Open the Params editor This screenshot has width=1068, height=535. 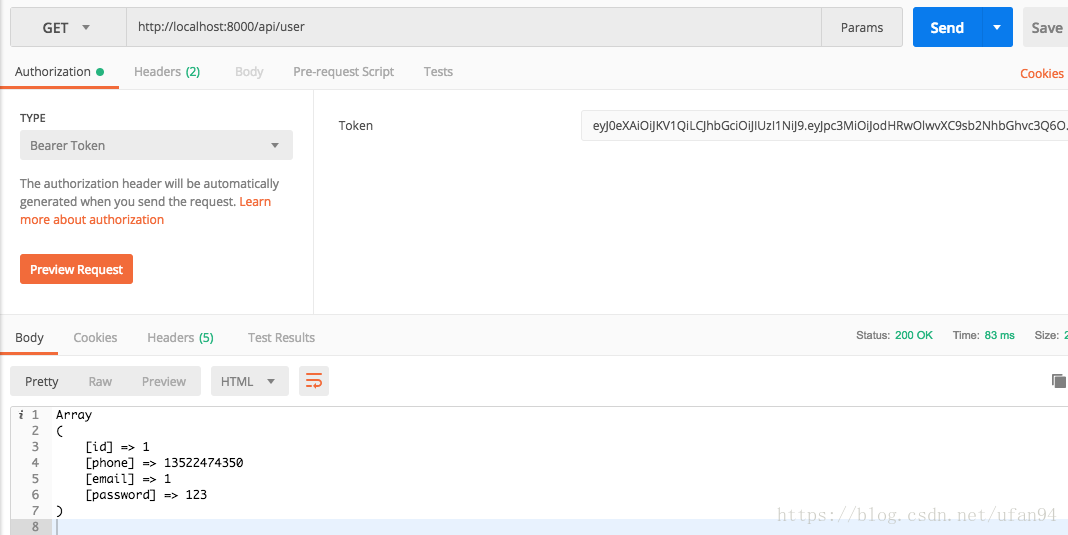tap(862, 27)
